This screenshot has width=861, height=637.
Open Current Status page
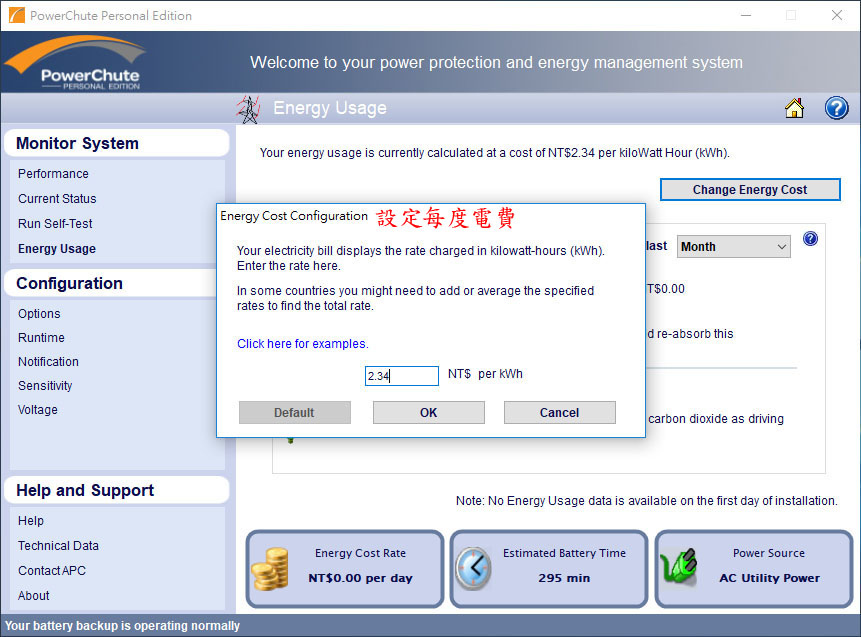(57, 199)
